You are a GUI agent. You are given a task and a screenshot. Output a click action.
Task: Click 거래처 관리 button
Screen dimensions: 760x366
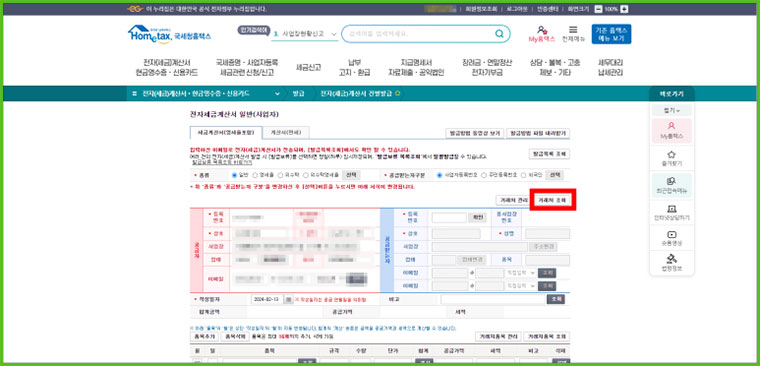(x=513, y=200)
